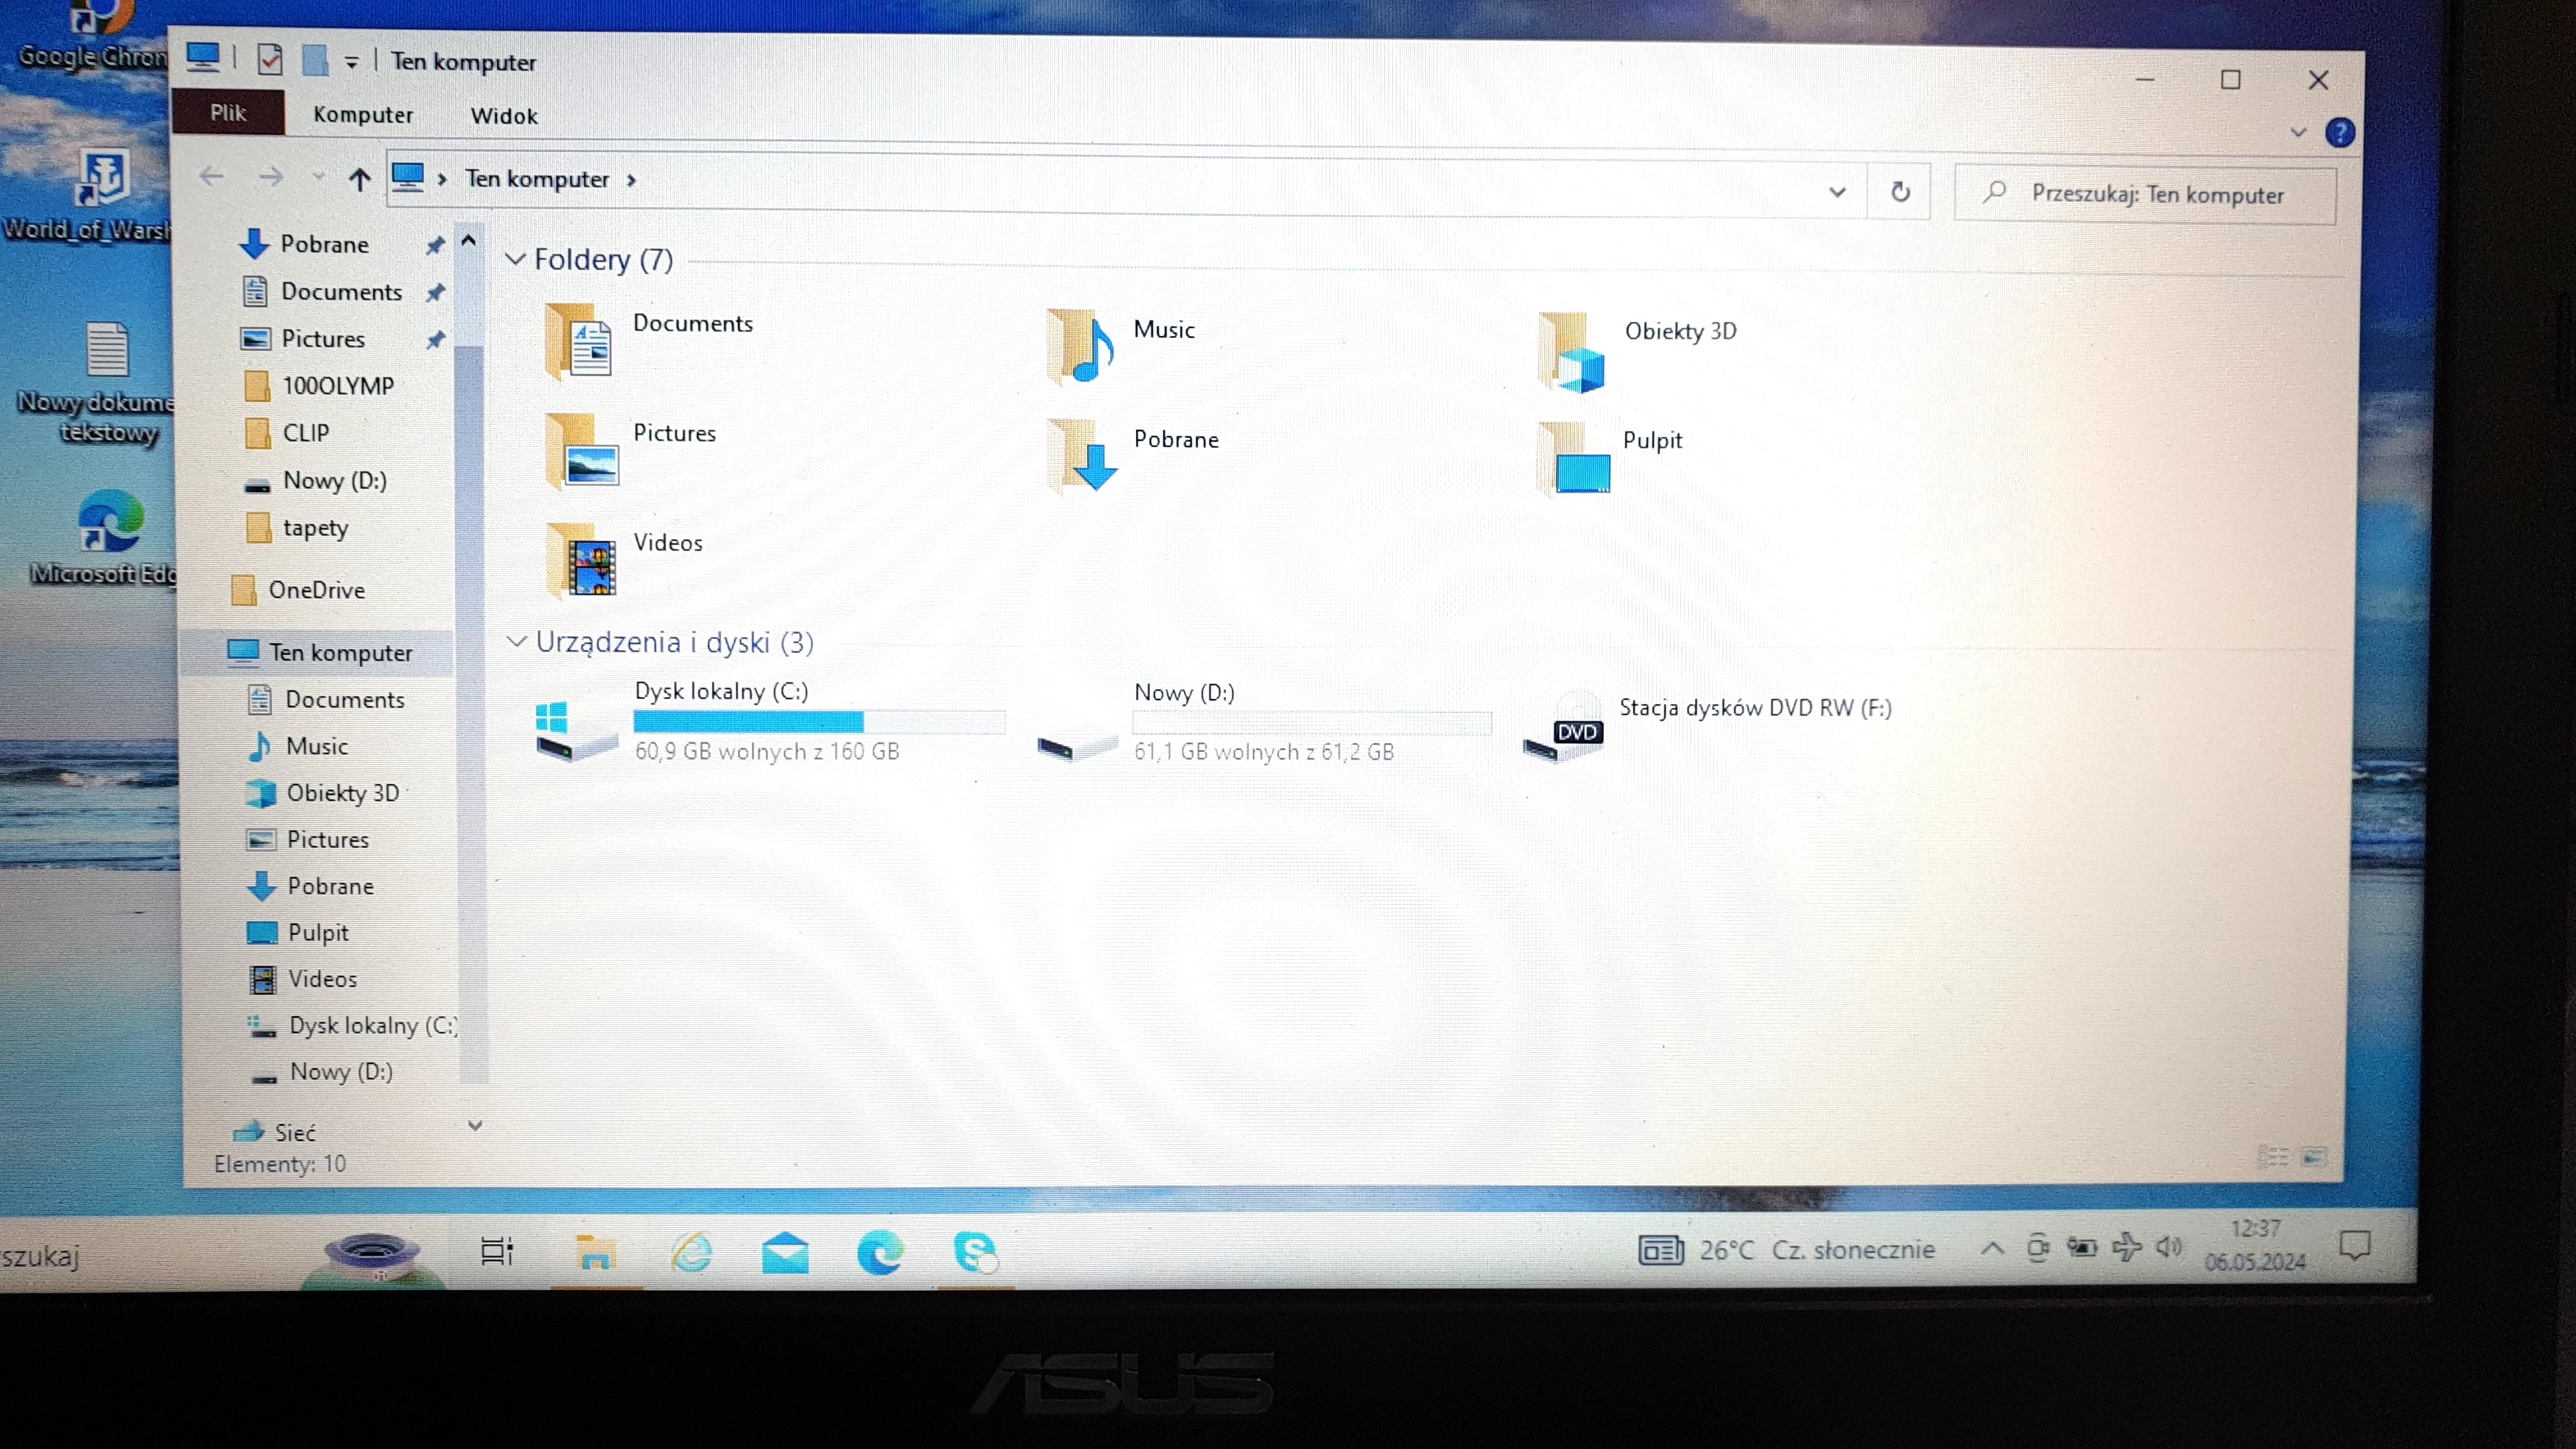Click the volume icon in system tray
Screen dimensions: 2576x1449
click(x=2168, y=1247)
